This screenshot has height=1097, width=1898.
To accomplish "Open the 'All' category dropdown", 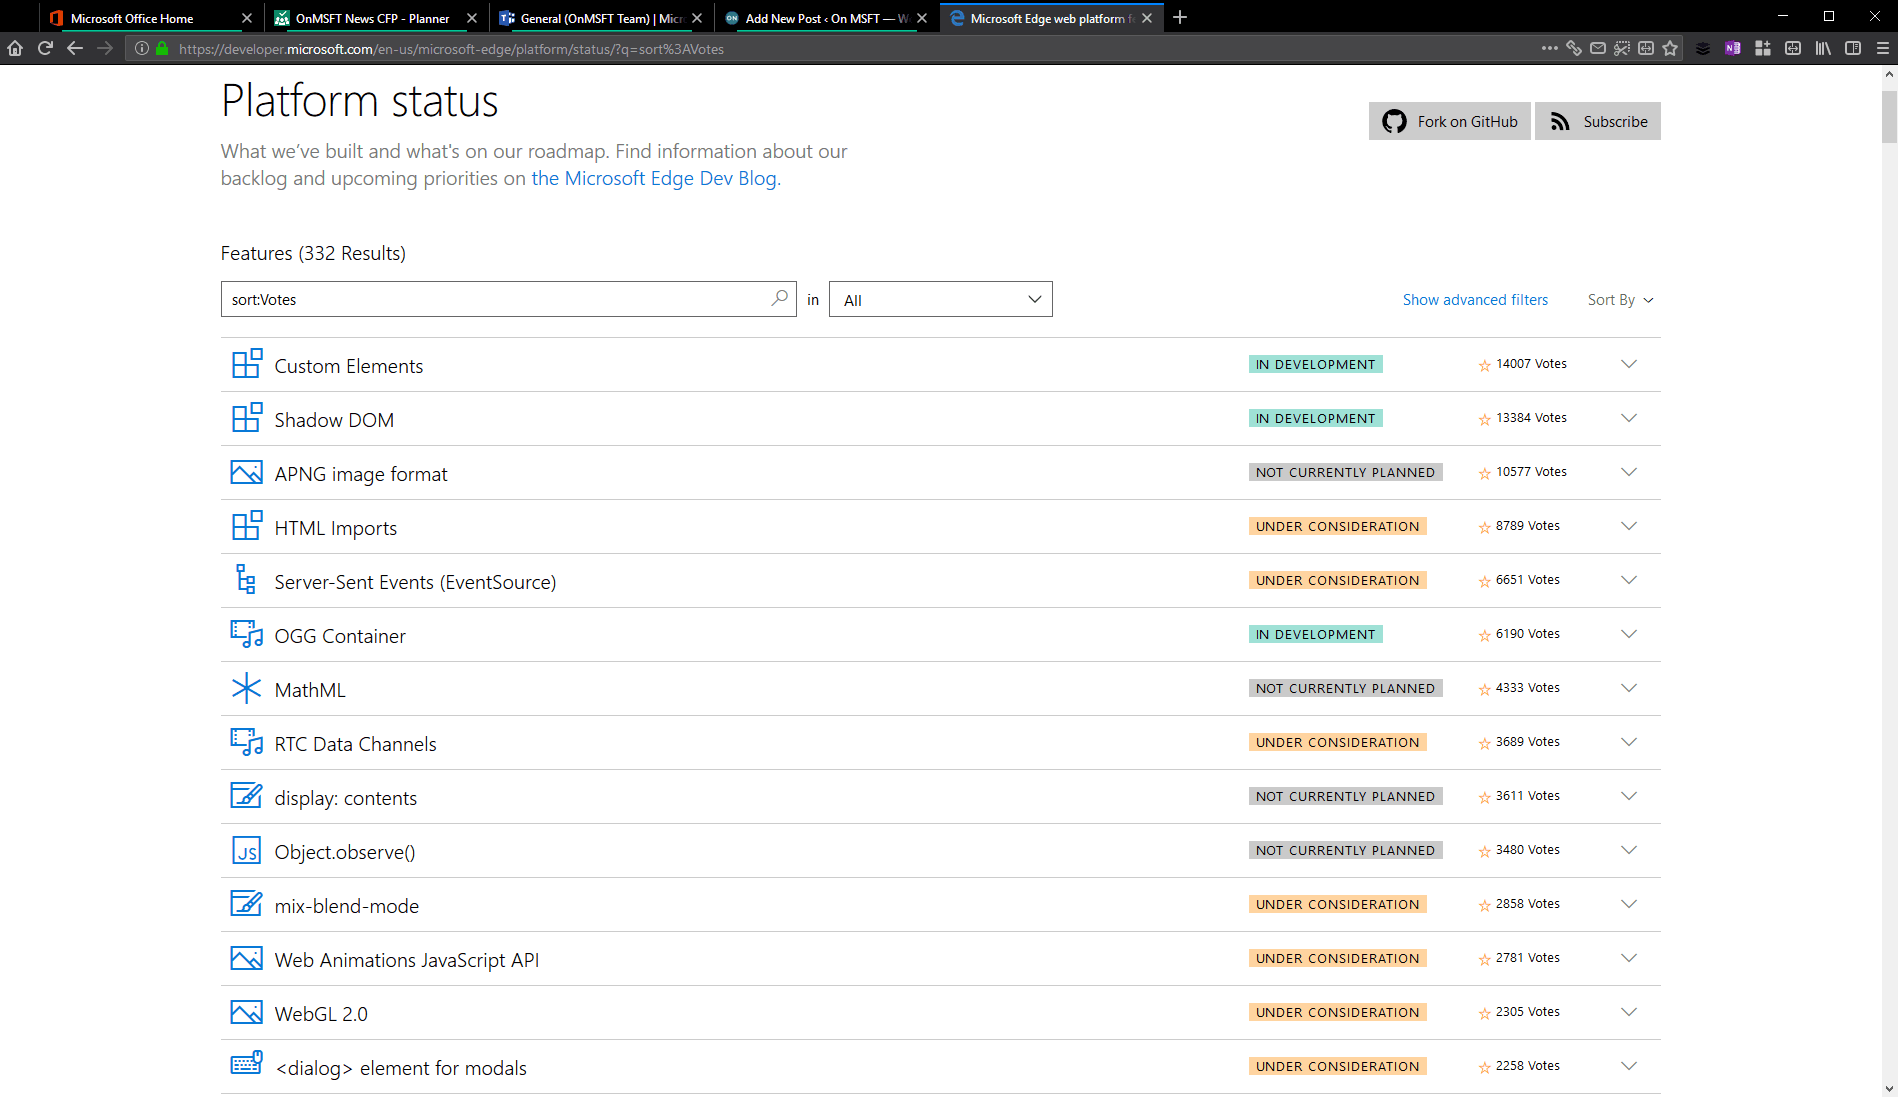I will click(x=941, y=299).
